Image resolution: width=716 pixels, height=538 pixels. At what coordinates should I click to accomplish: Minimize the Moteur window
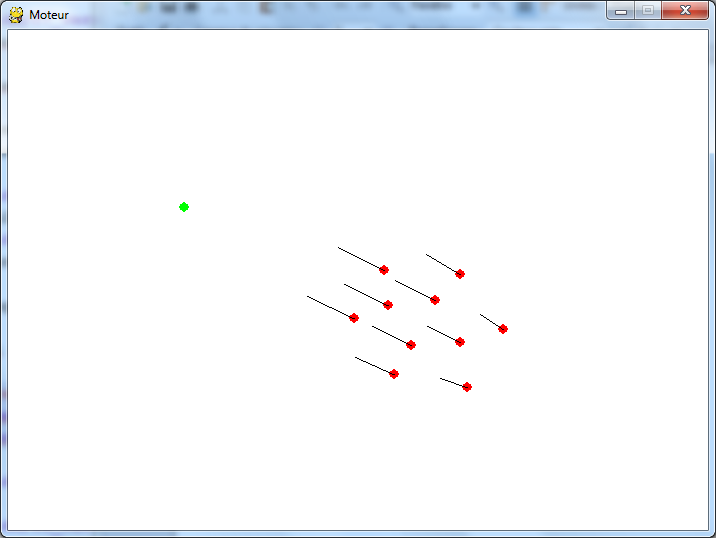[x=621, y=11]
